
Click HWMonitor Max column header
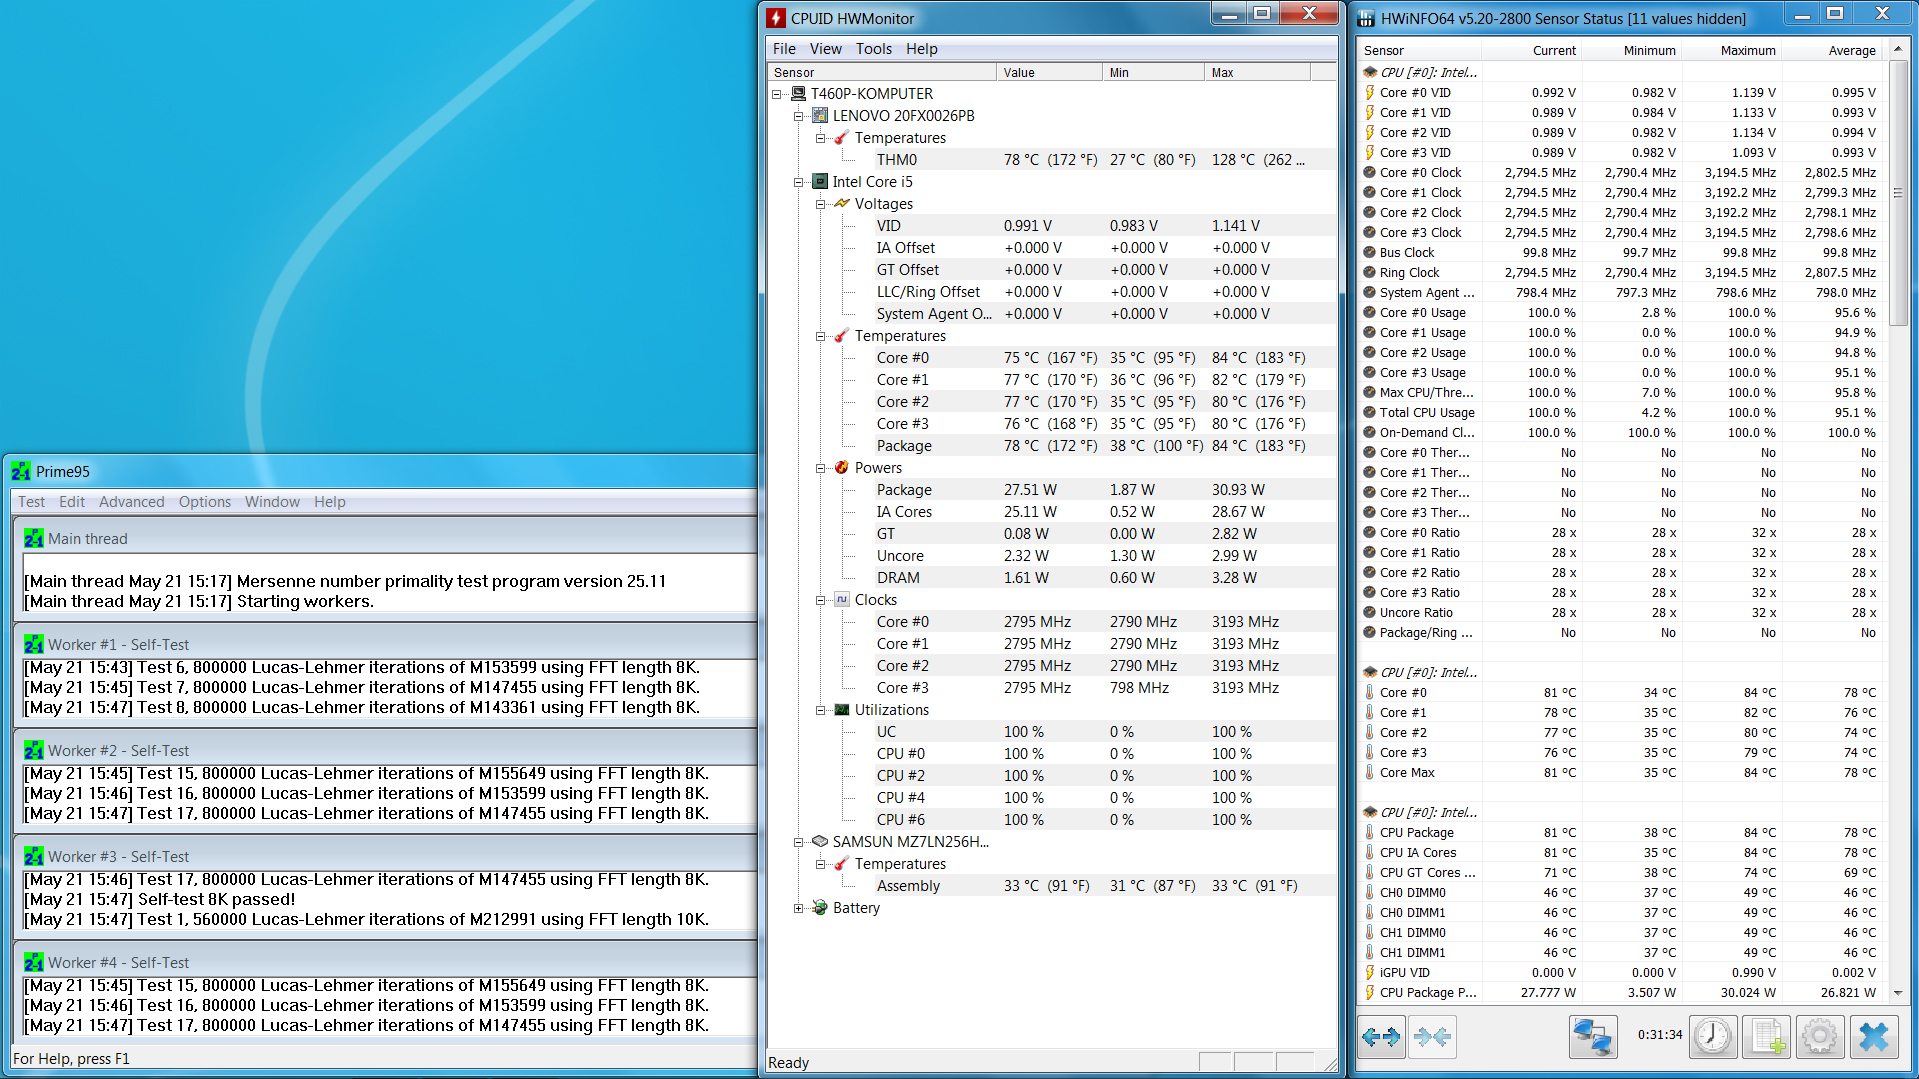click(x=1257, y=72)
